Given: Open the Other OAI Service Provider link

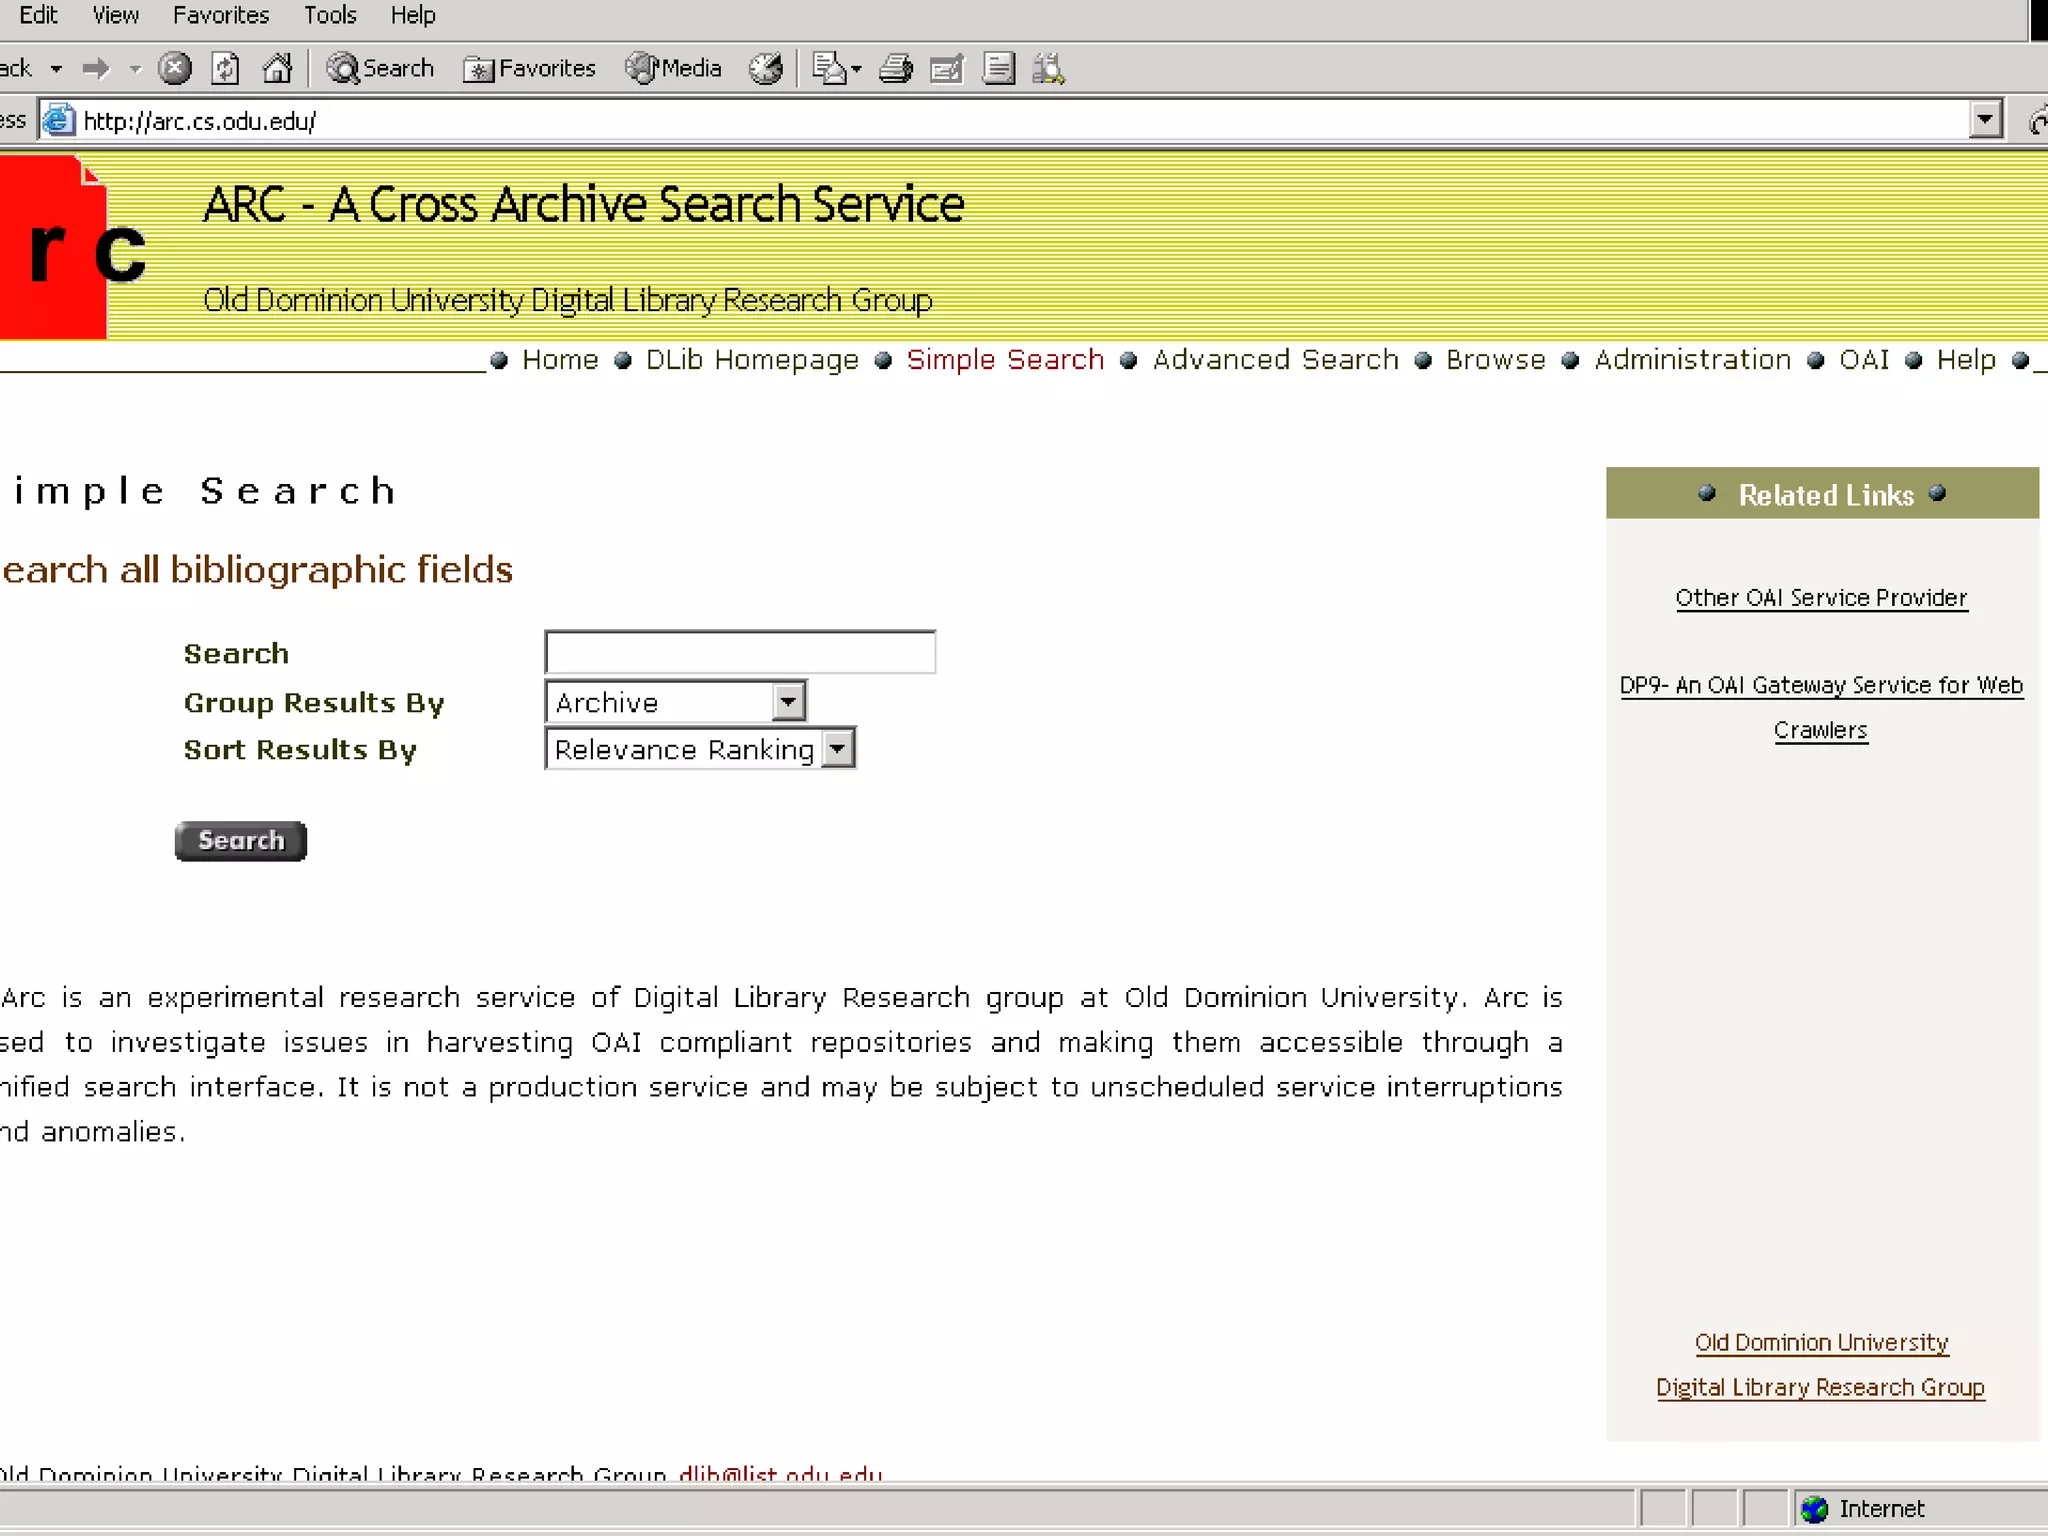Looking at the screenshot, I should tap(1821, 598).
